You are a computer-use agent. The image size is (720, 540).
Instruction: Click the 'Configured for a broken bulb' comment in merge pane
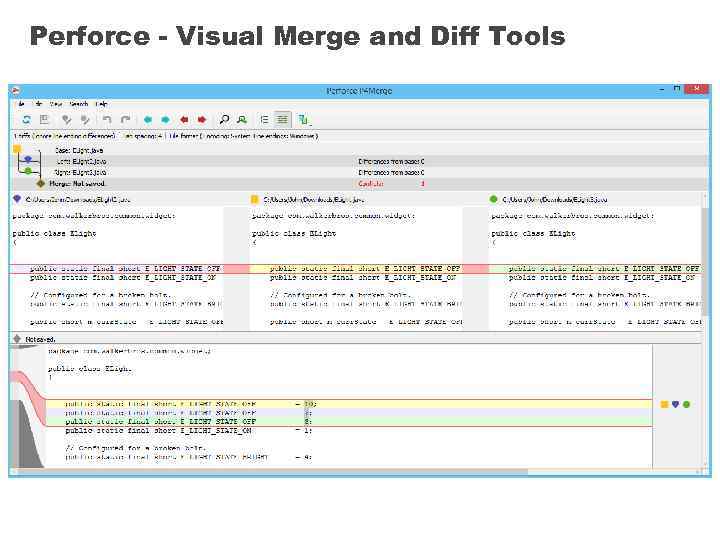pos(135,448)
